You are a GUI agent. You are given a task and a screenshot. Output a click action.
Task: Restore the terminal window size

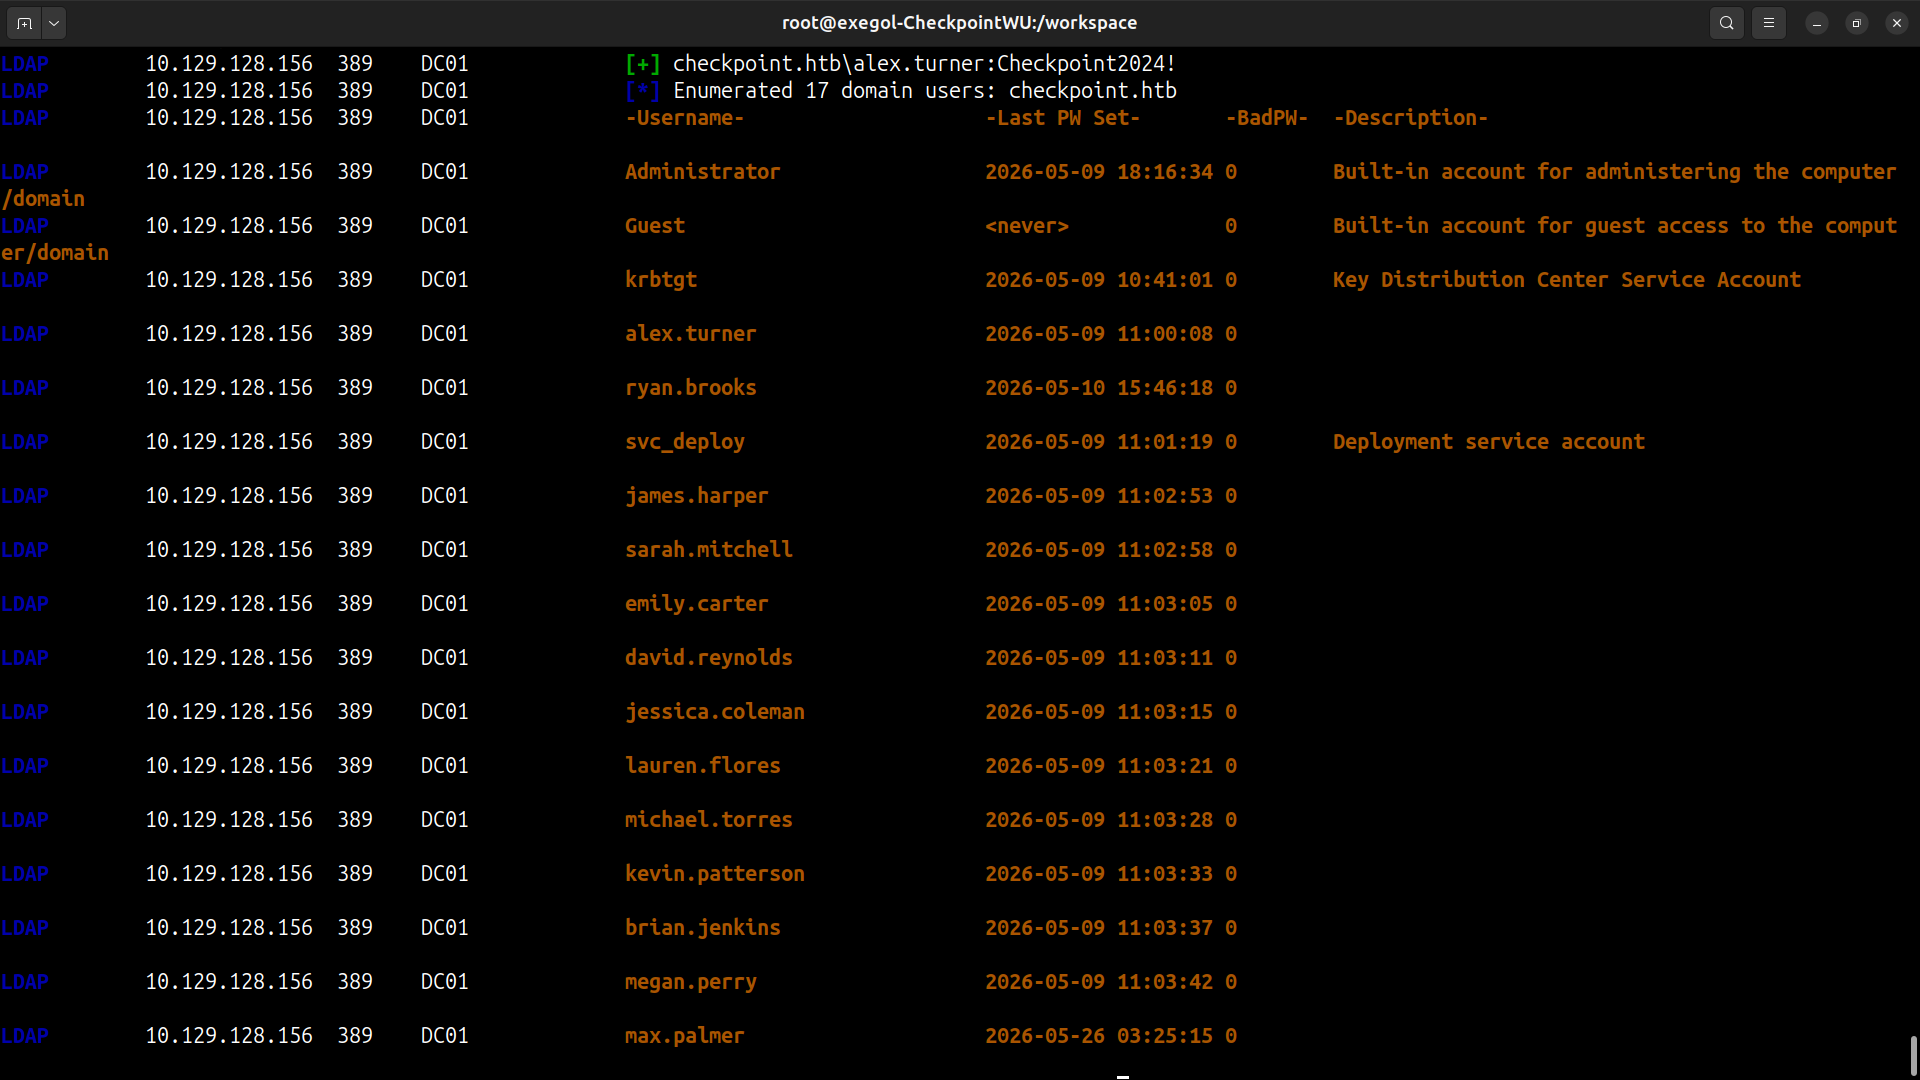[x=1857, y=23]
